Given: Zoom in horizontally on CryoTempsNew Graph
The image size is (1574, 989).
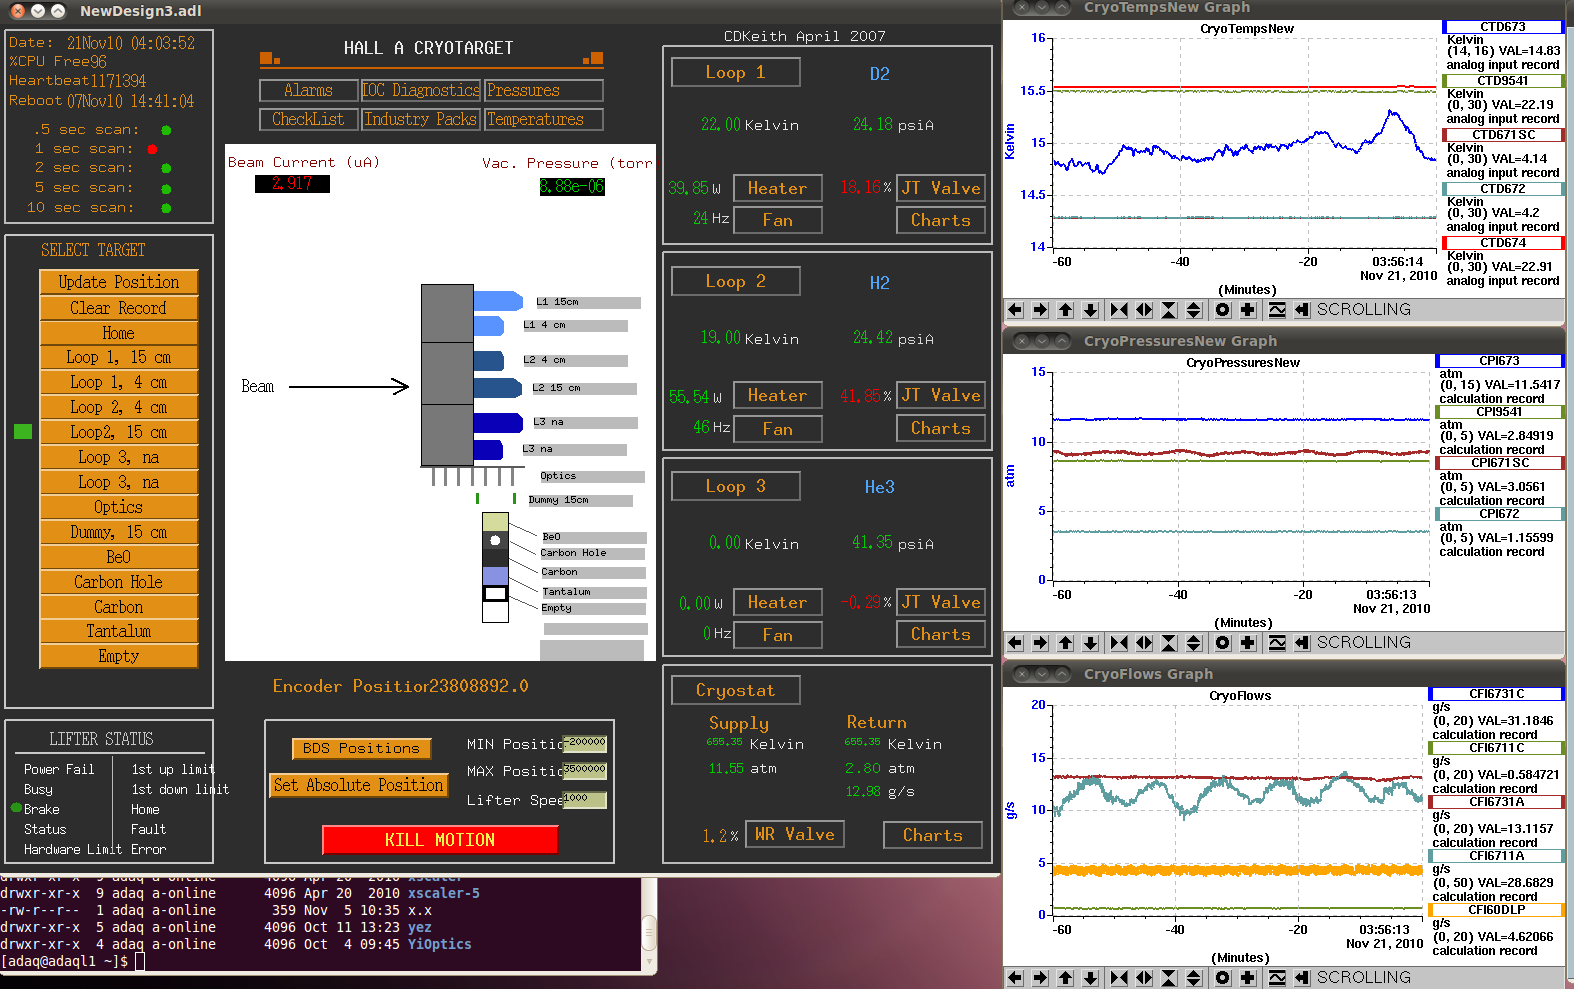Looking at the screenshot, I should (1119, 310).
